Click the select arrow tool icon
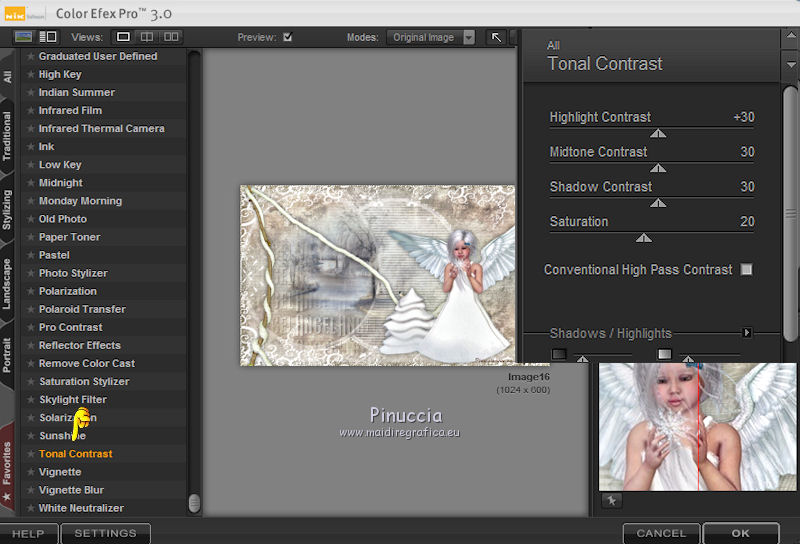The width and height of the screenshot is (800, 544). point(496,37)
